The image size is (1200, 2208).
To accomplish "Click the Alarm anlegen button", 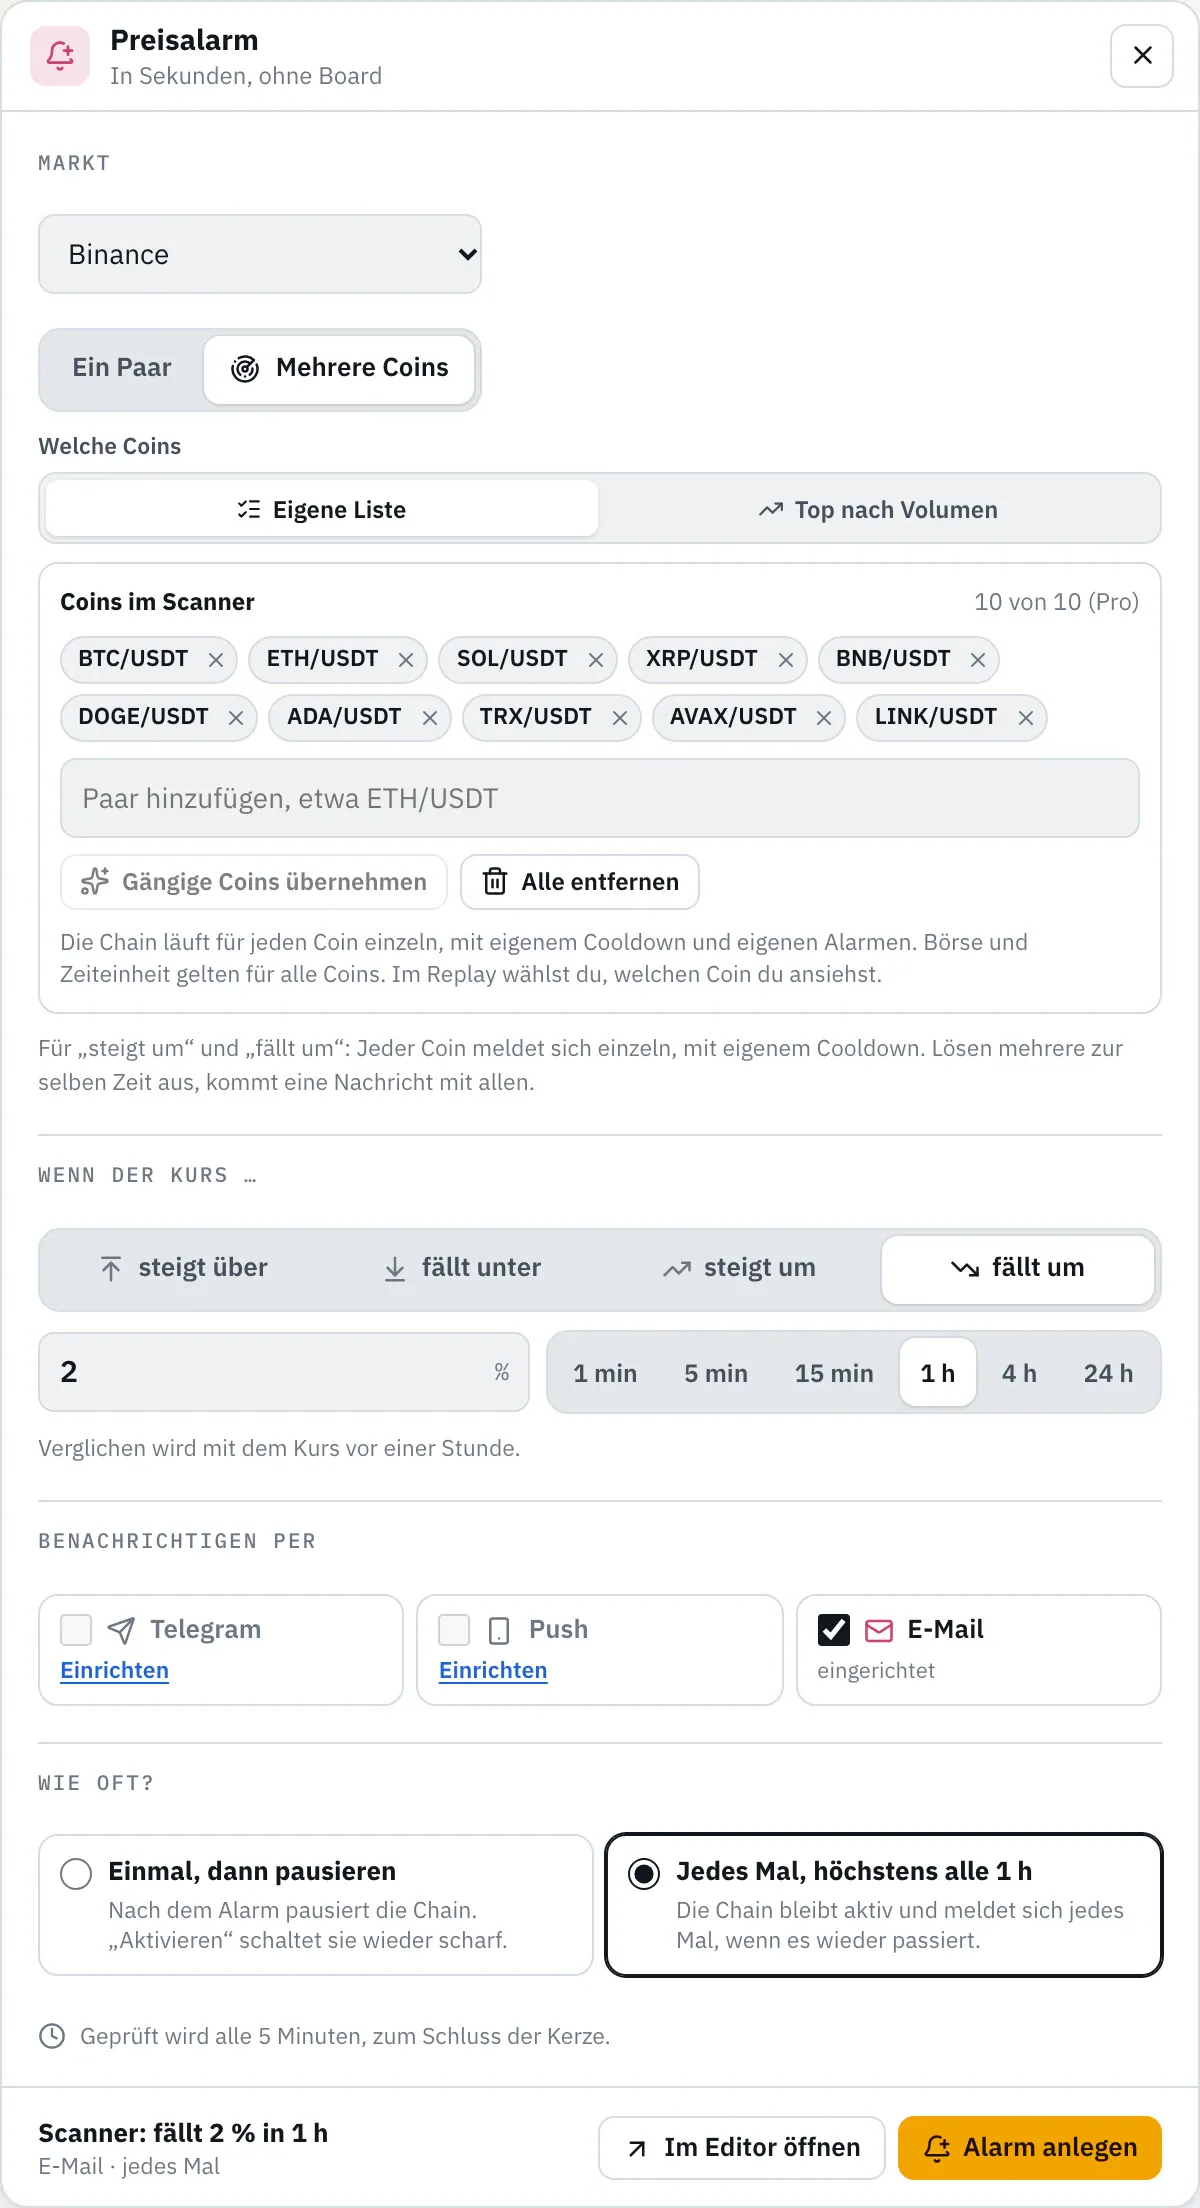I will coord(1030,2148).
